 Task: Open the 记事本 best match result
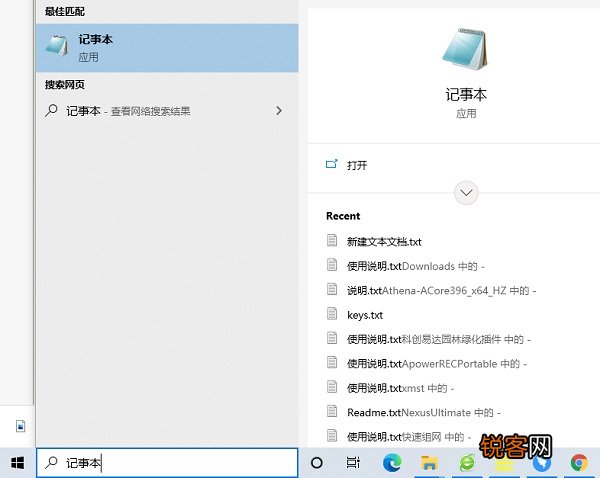167,48
